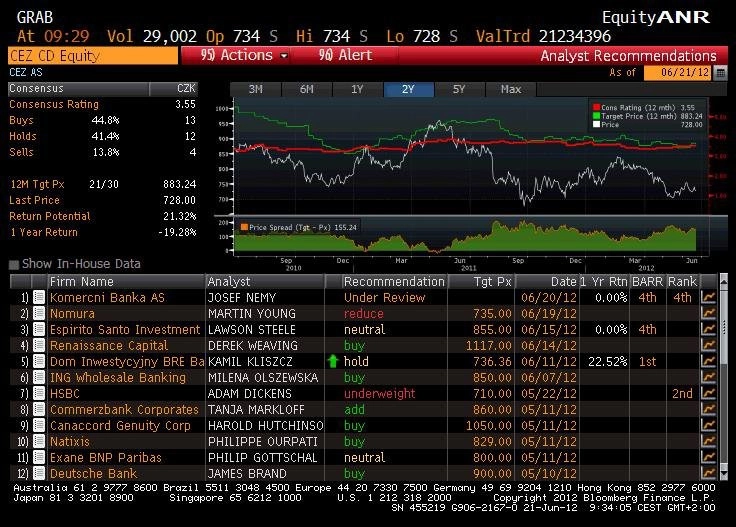Open chart icon for Renaissance Capital row
Screen dimensions: 736x527
pyautogui.click(x=708, y=345)
